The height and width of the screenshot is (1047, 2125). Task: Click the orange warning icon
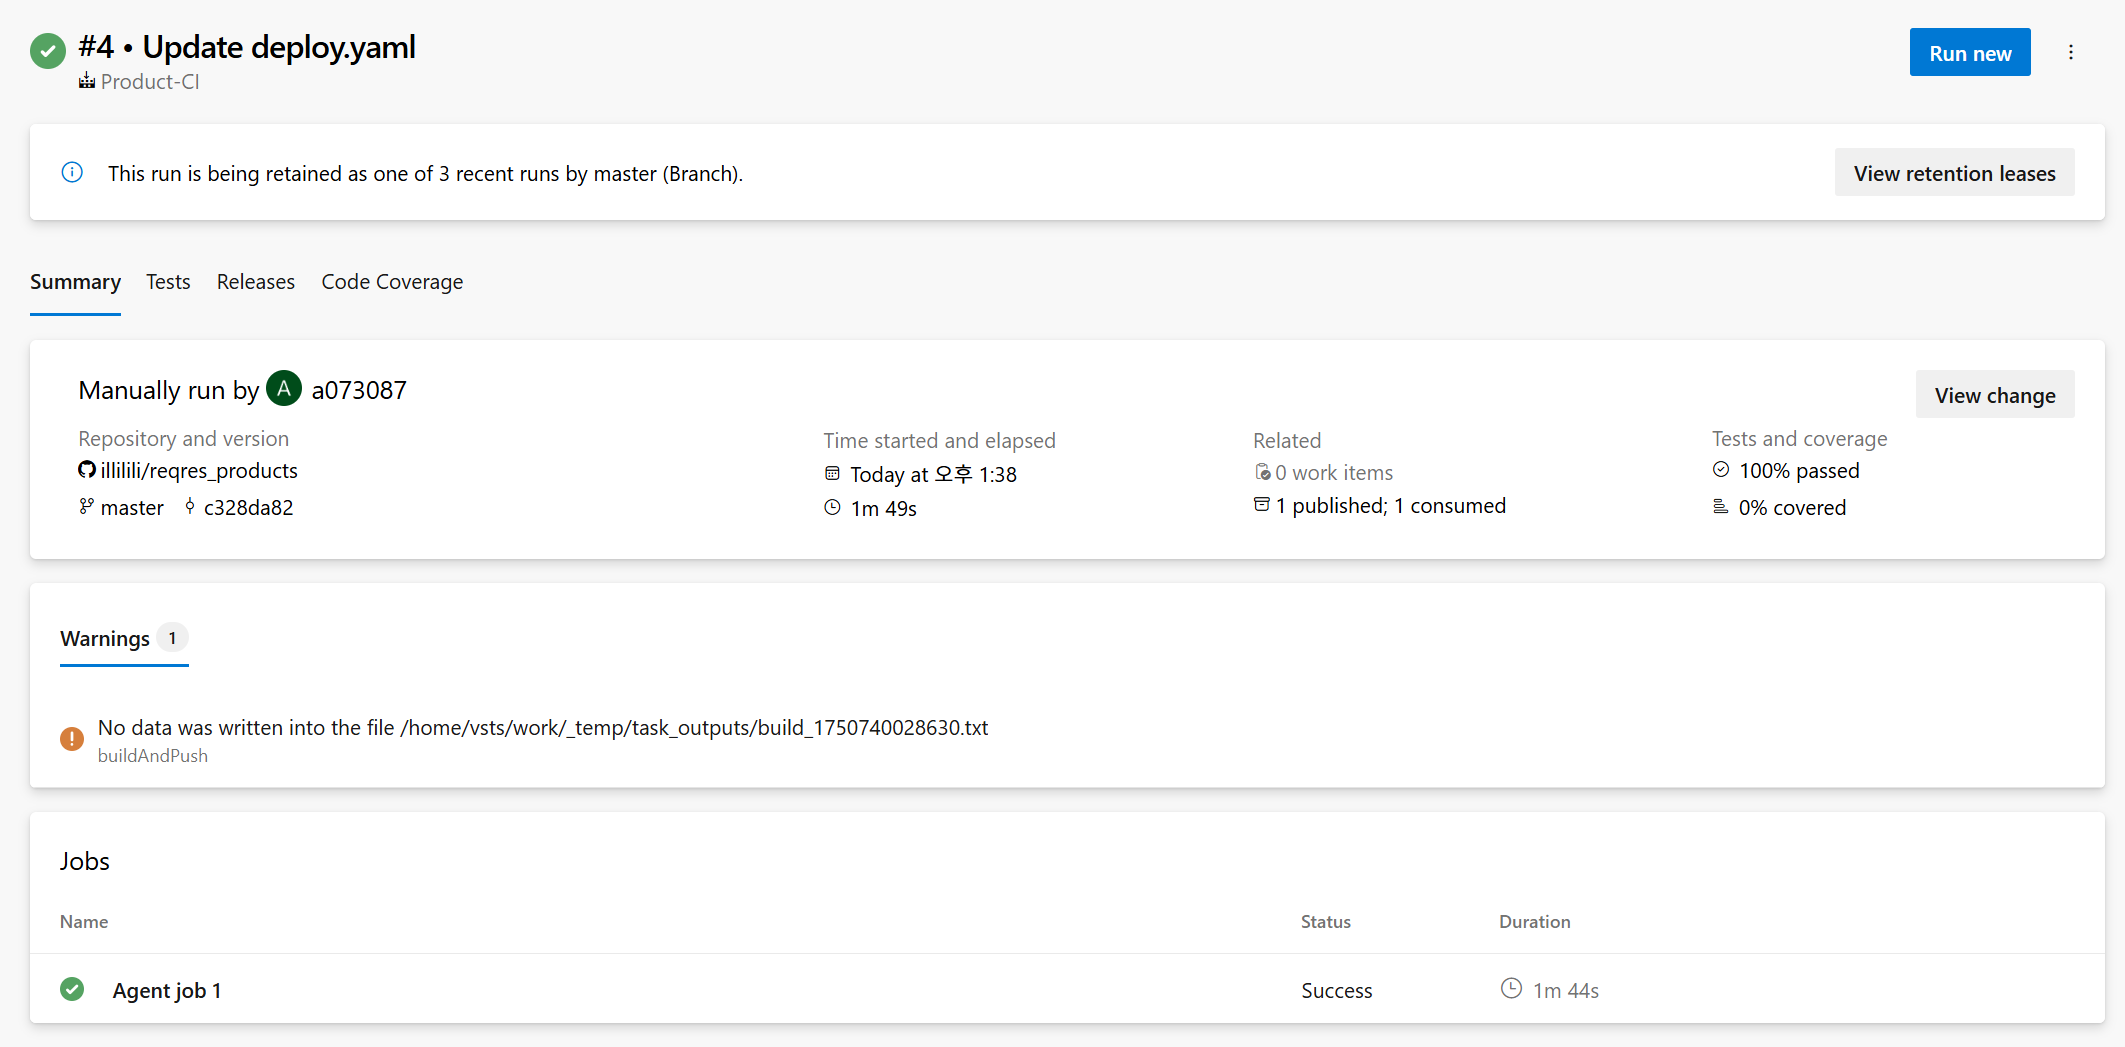[x=72, y=739]
